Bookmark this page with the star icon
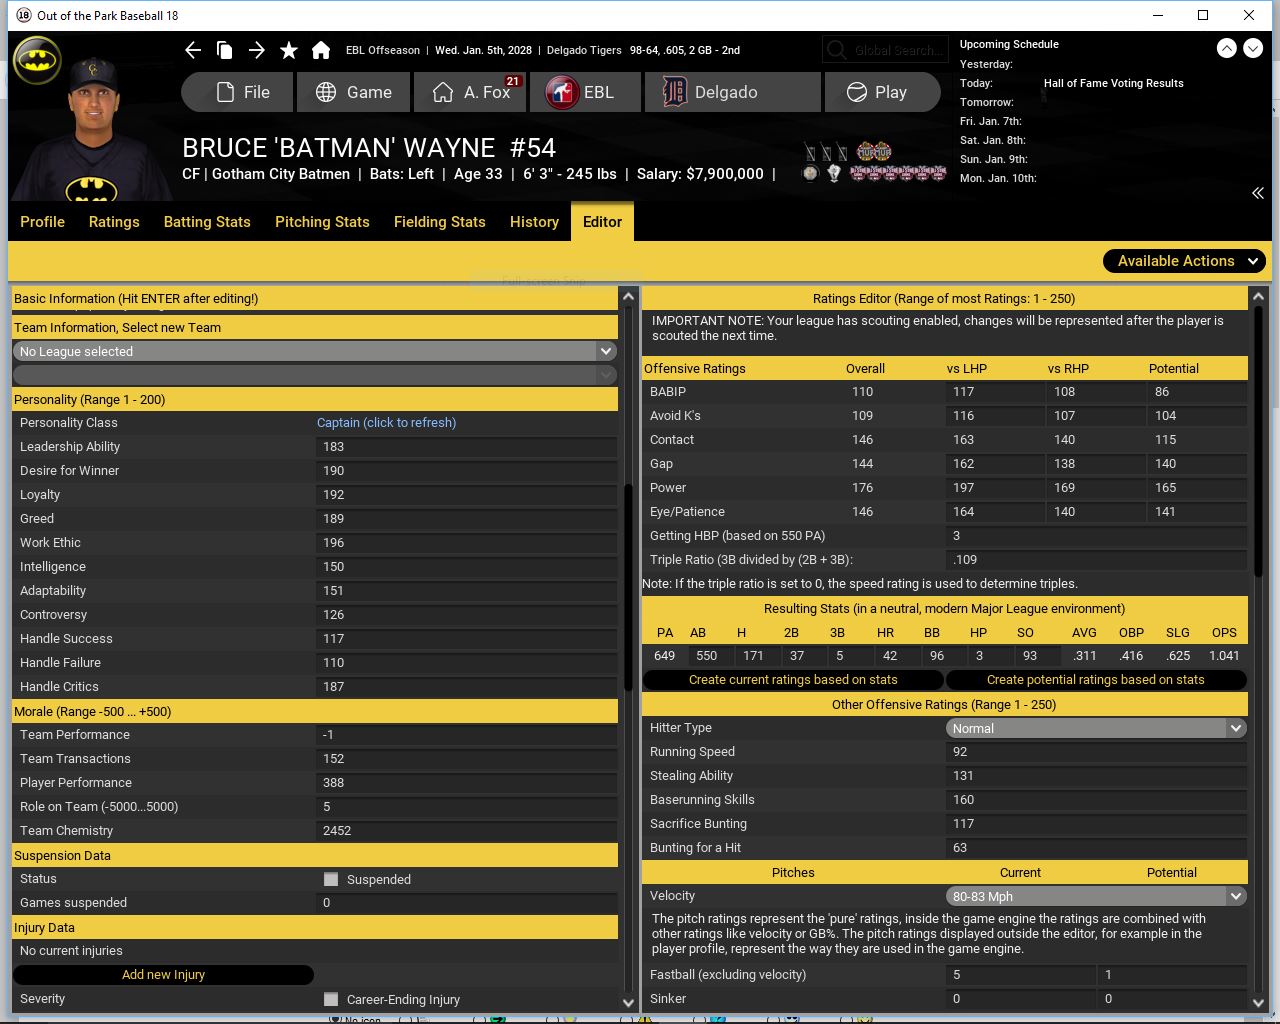The width and height of the screenshot is (1280, 1024). [289, 50]
